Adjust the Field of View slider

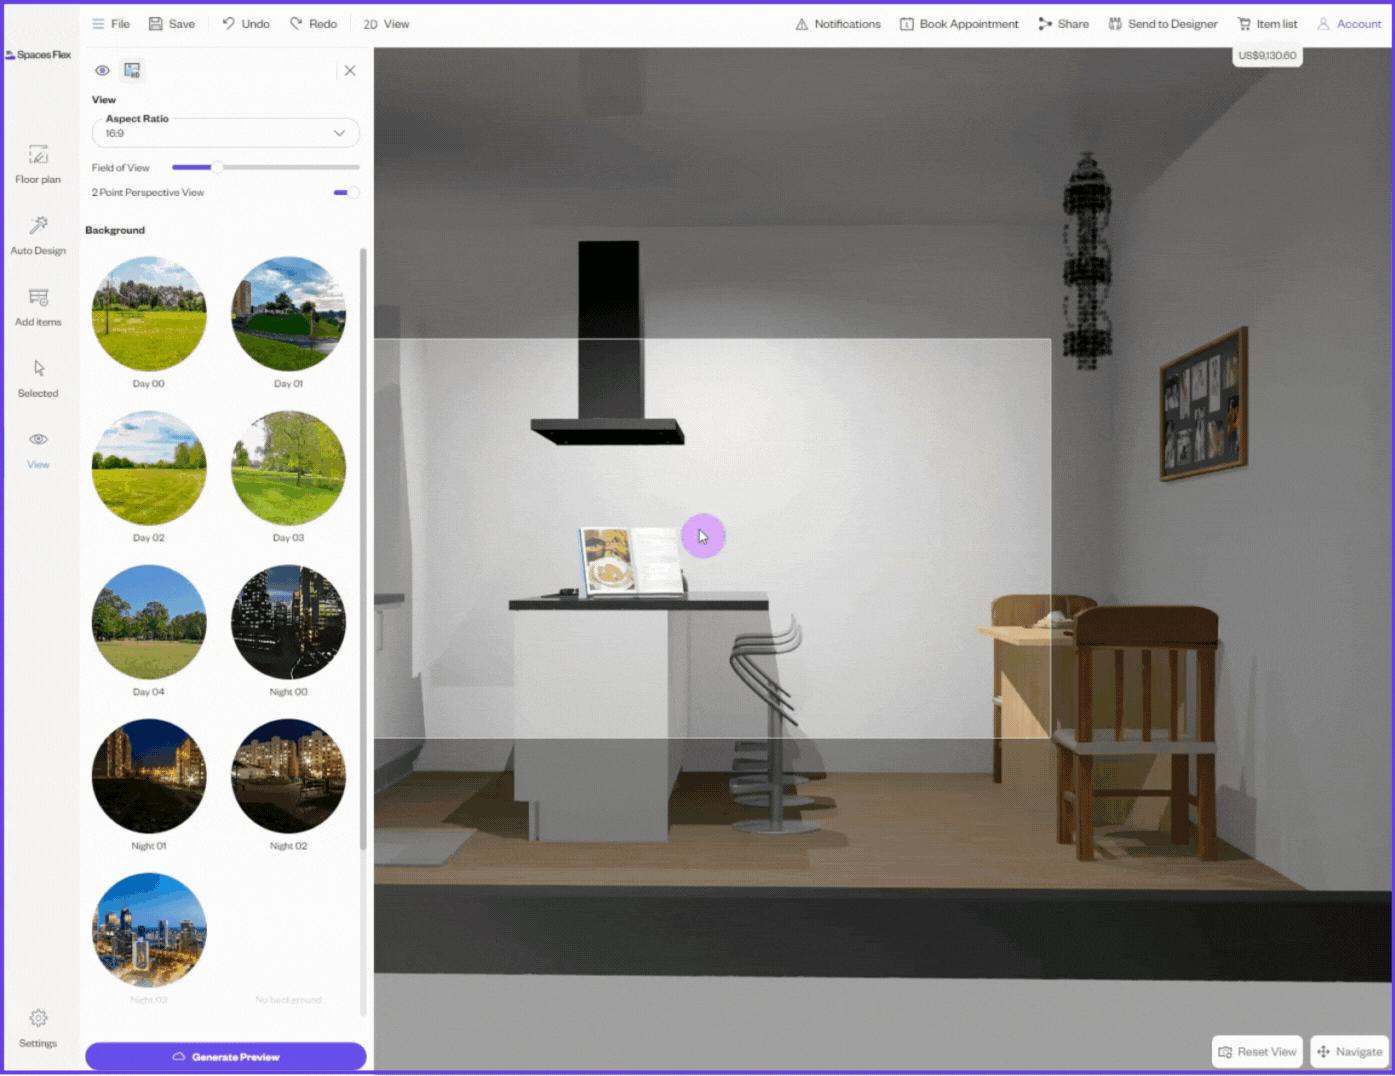pyautogui.click(x=217, y=167)
